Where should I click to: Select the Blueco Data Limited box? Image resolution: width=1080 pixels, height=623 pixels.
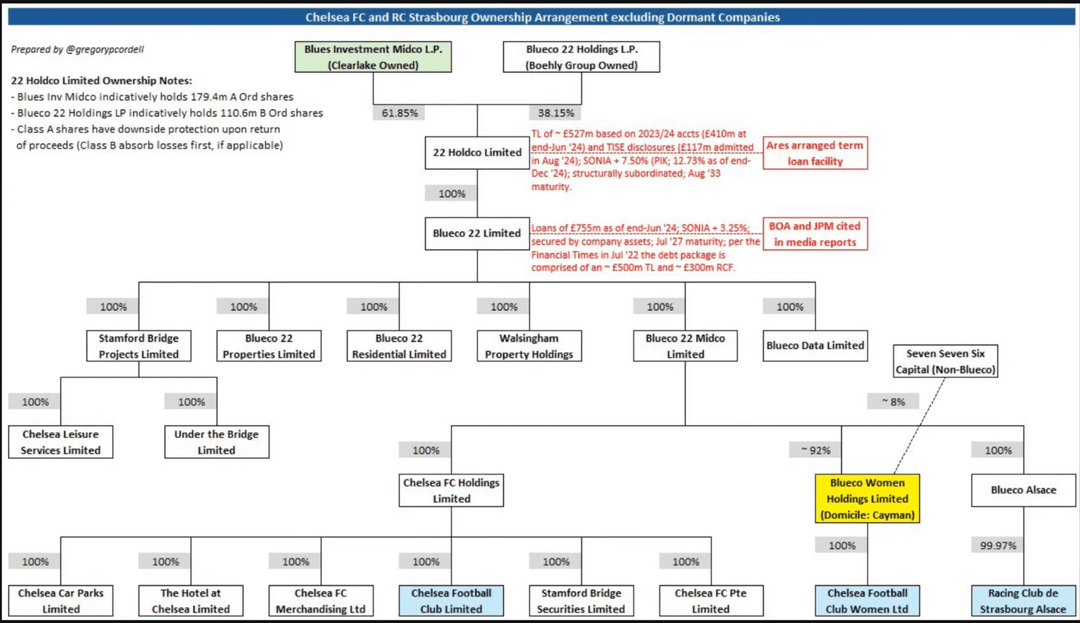[815, 346]
